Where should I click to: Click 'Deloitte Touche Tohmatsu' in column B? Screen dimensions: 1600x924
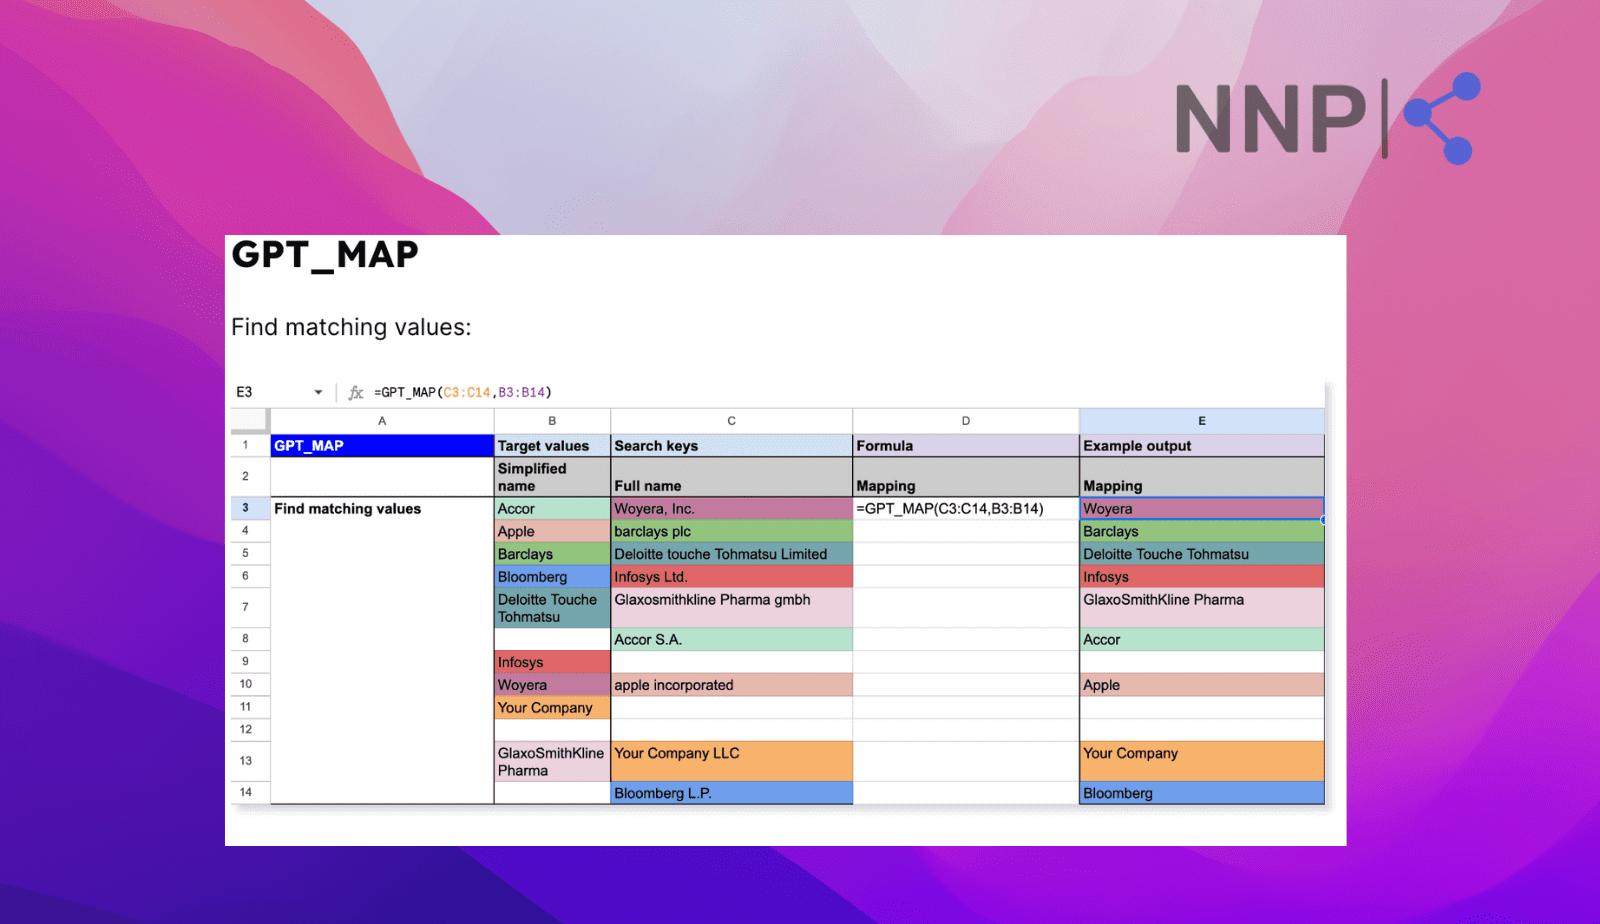tap(552, 608)
